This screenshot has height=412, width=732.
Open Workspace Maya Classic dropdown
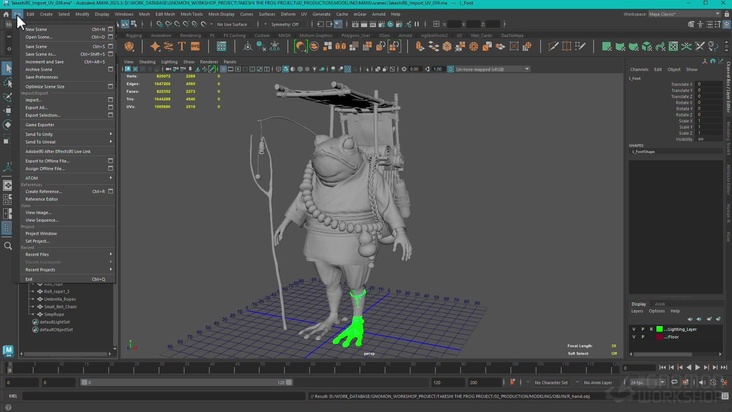click(x=684, y=14)
